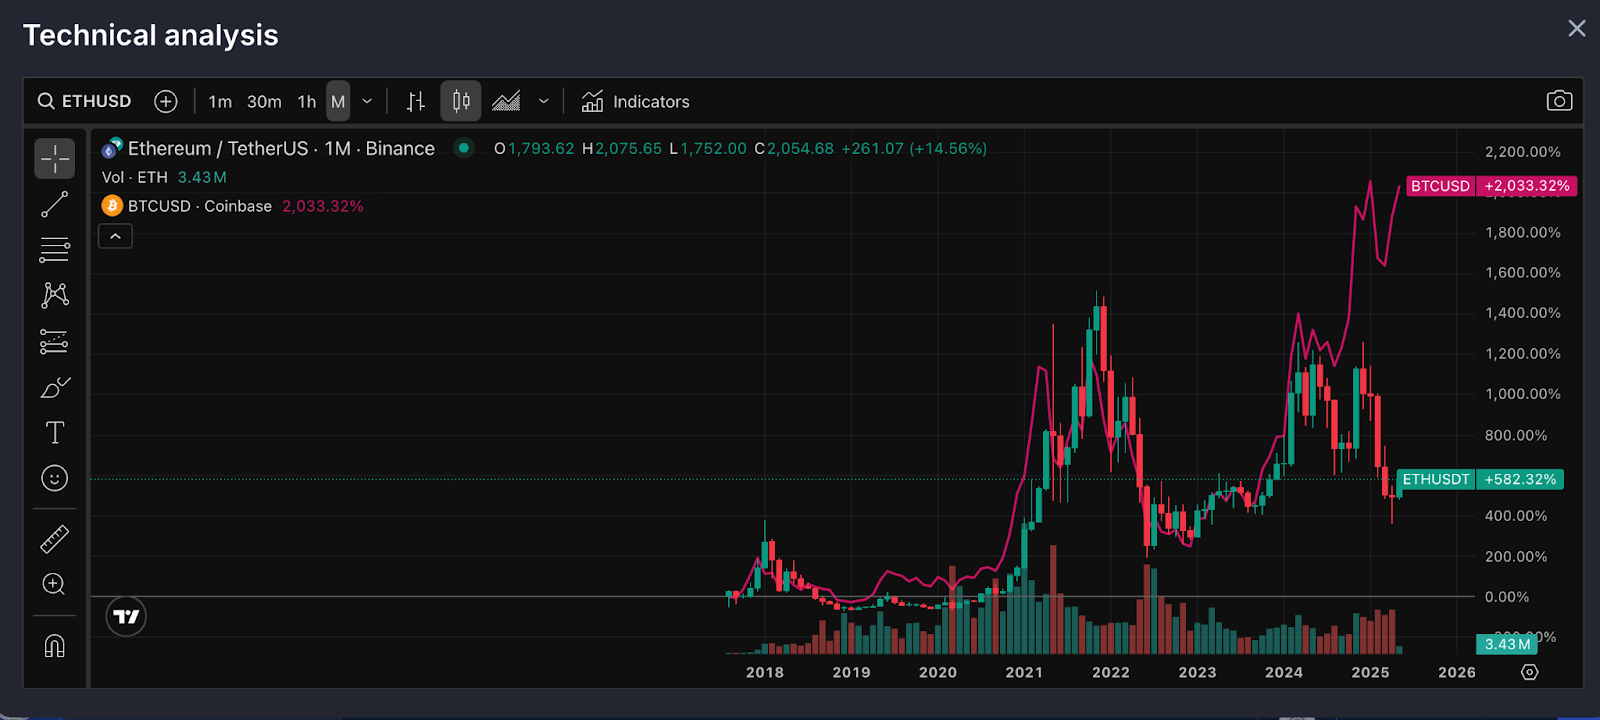Switch to area chart style
The image size is (1600, 720).
[x=506, y=101]
